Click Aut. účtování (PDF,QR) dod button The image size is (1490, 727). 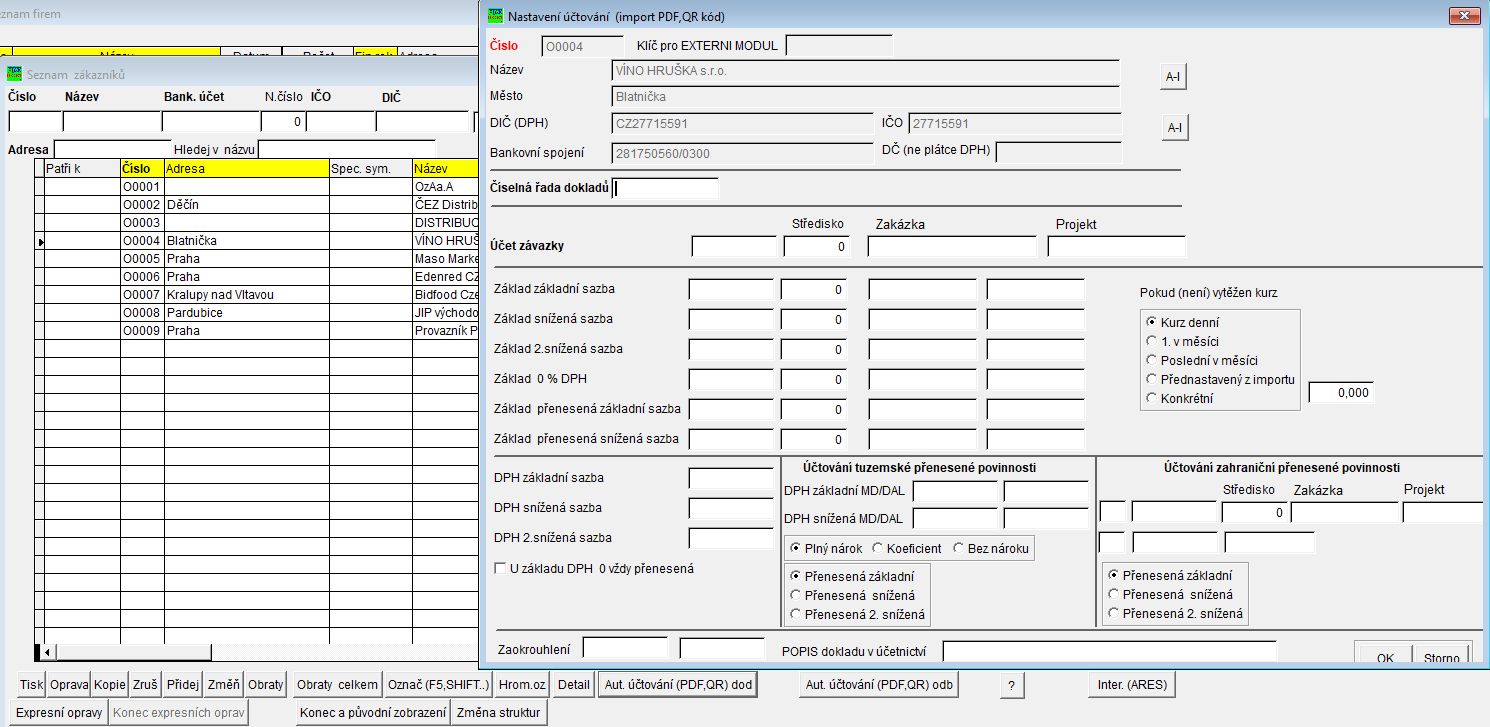coord(677,685)
